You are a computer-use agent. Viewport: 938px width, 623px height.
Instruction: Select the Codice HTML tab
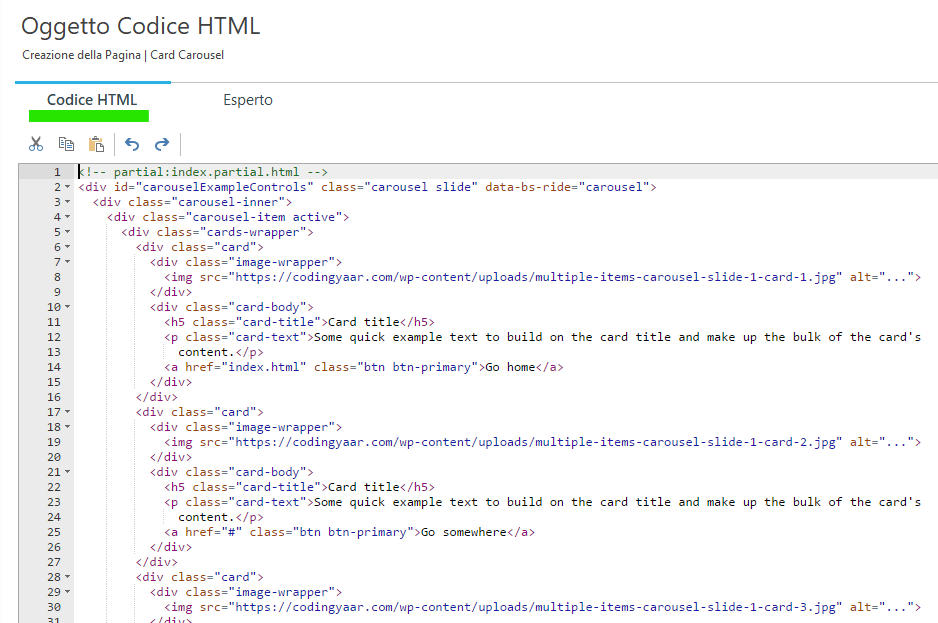[x=92, y=100]
